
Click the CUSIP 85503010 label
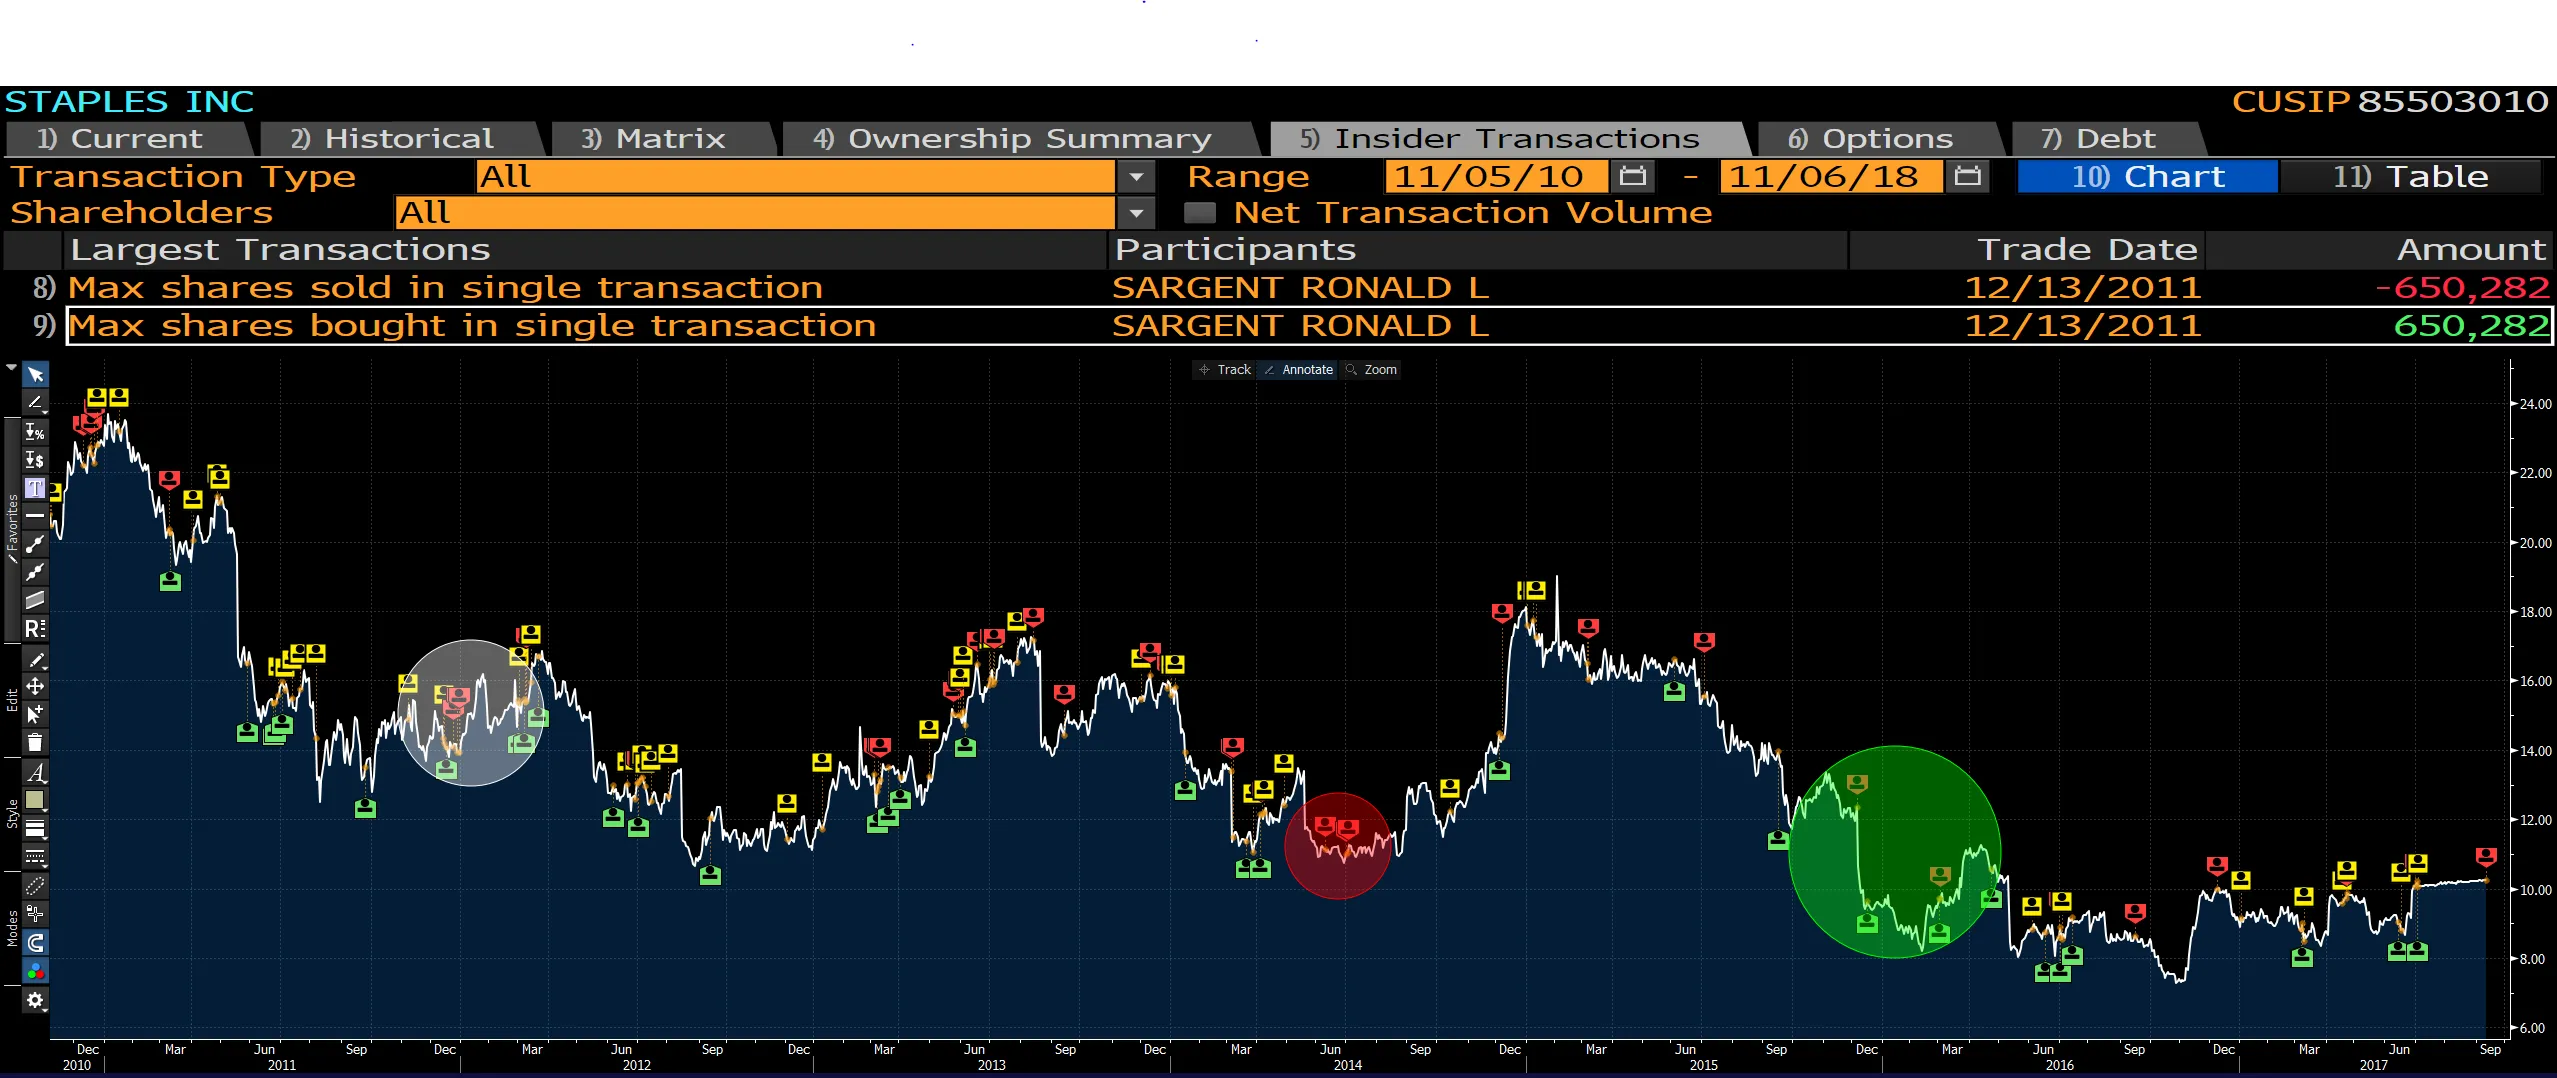pyautogui.click(x=2390, y=102)
